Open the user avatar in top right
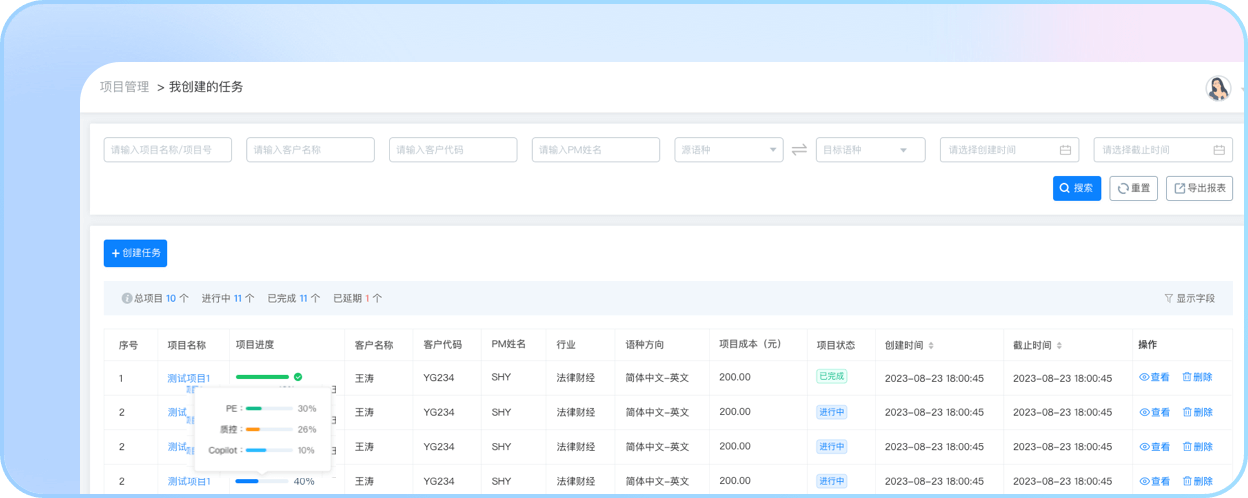 1217,88
